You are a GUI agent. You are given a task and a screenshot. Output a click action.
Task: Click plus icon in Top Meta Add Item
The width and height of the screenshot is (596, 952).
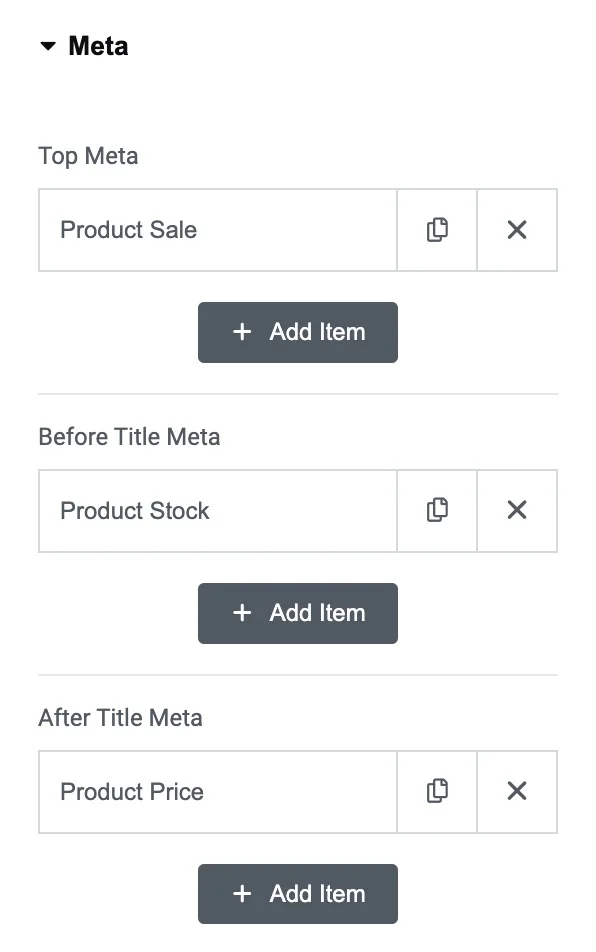click(242, 332)
